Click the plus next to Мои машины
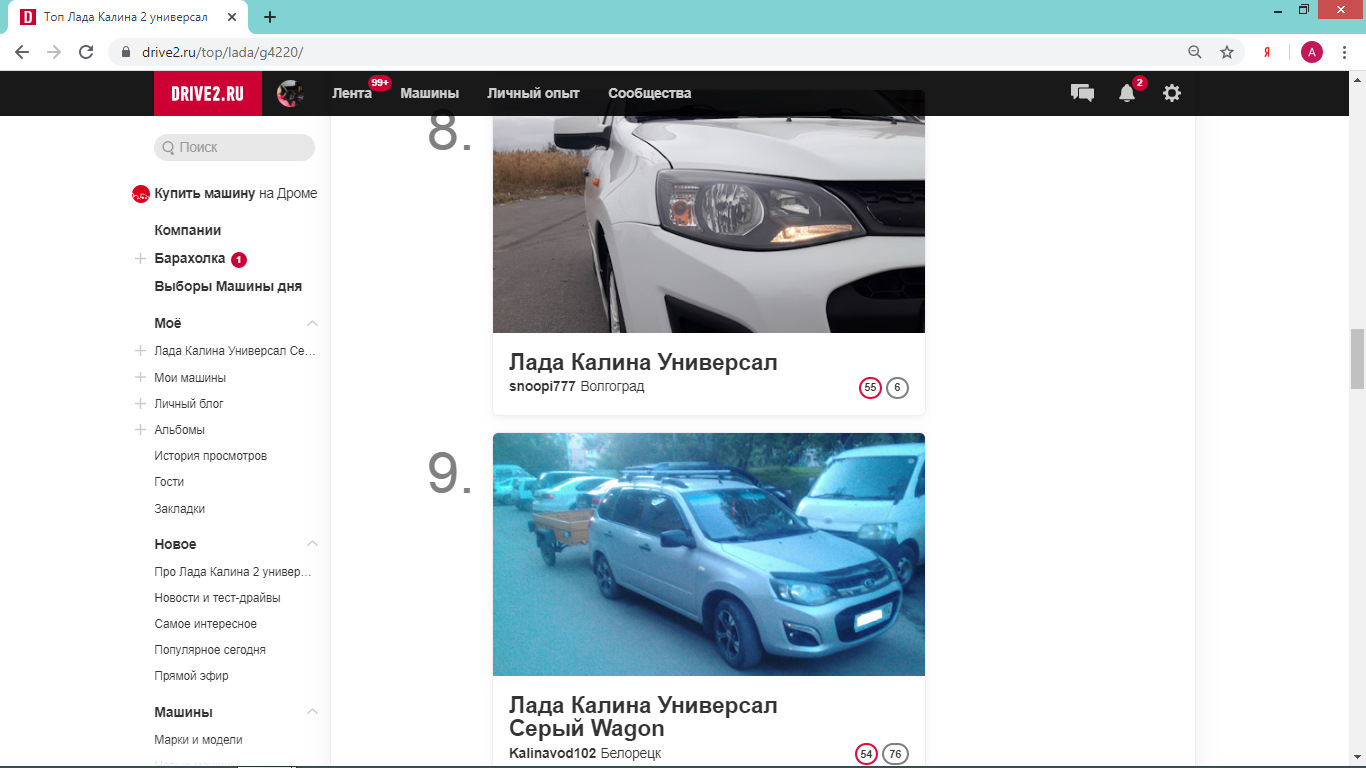The image size is (1366, 768). point(140,378)
